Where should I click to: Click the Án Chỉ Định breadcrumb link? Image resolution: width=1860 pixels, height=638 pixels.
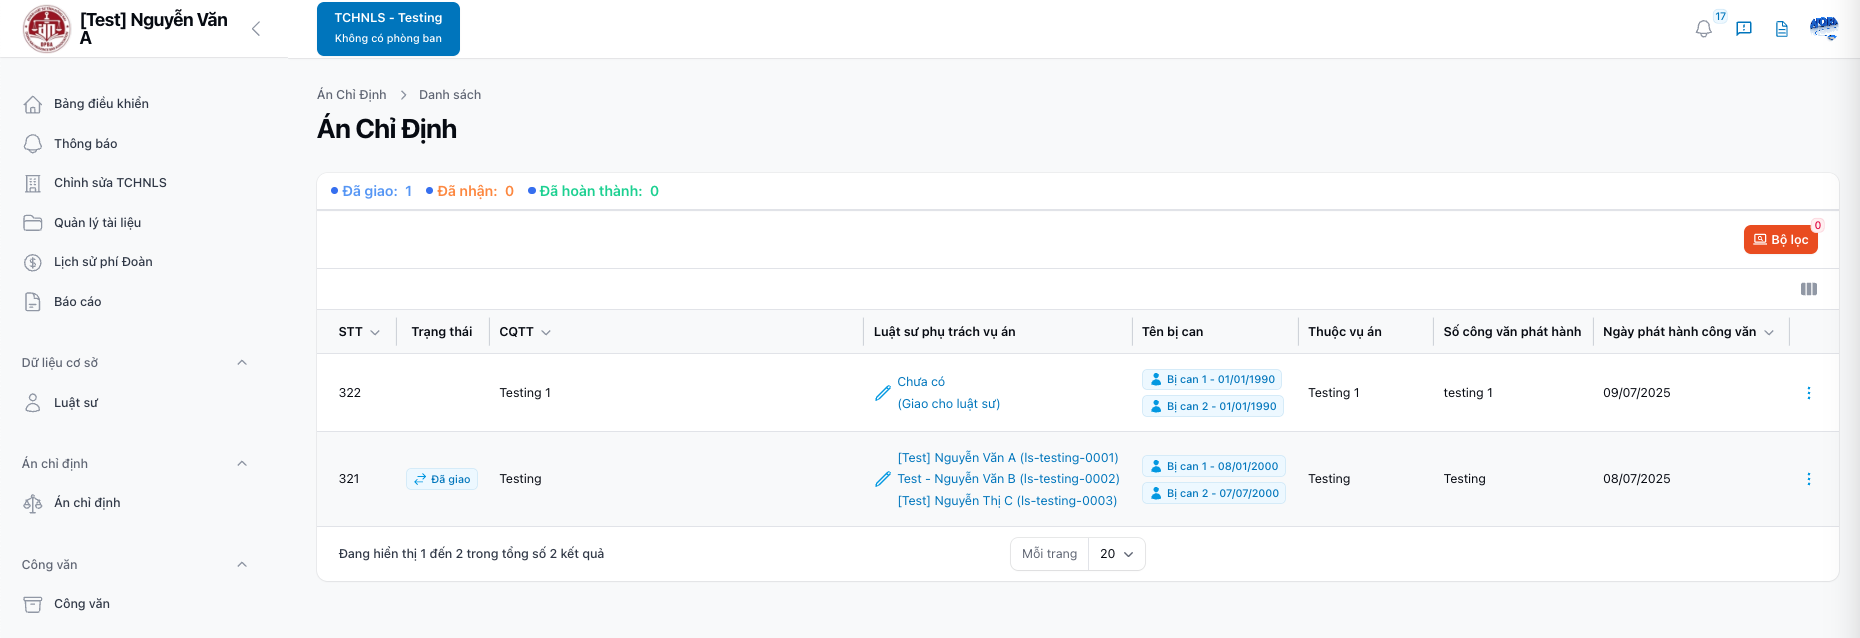pyautogui.click(x=351, y=95)
